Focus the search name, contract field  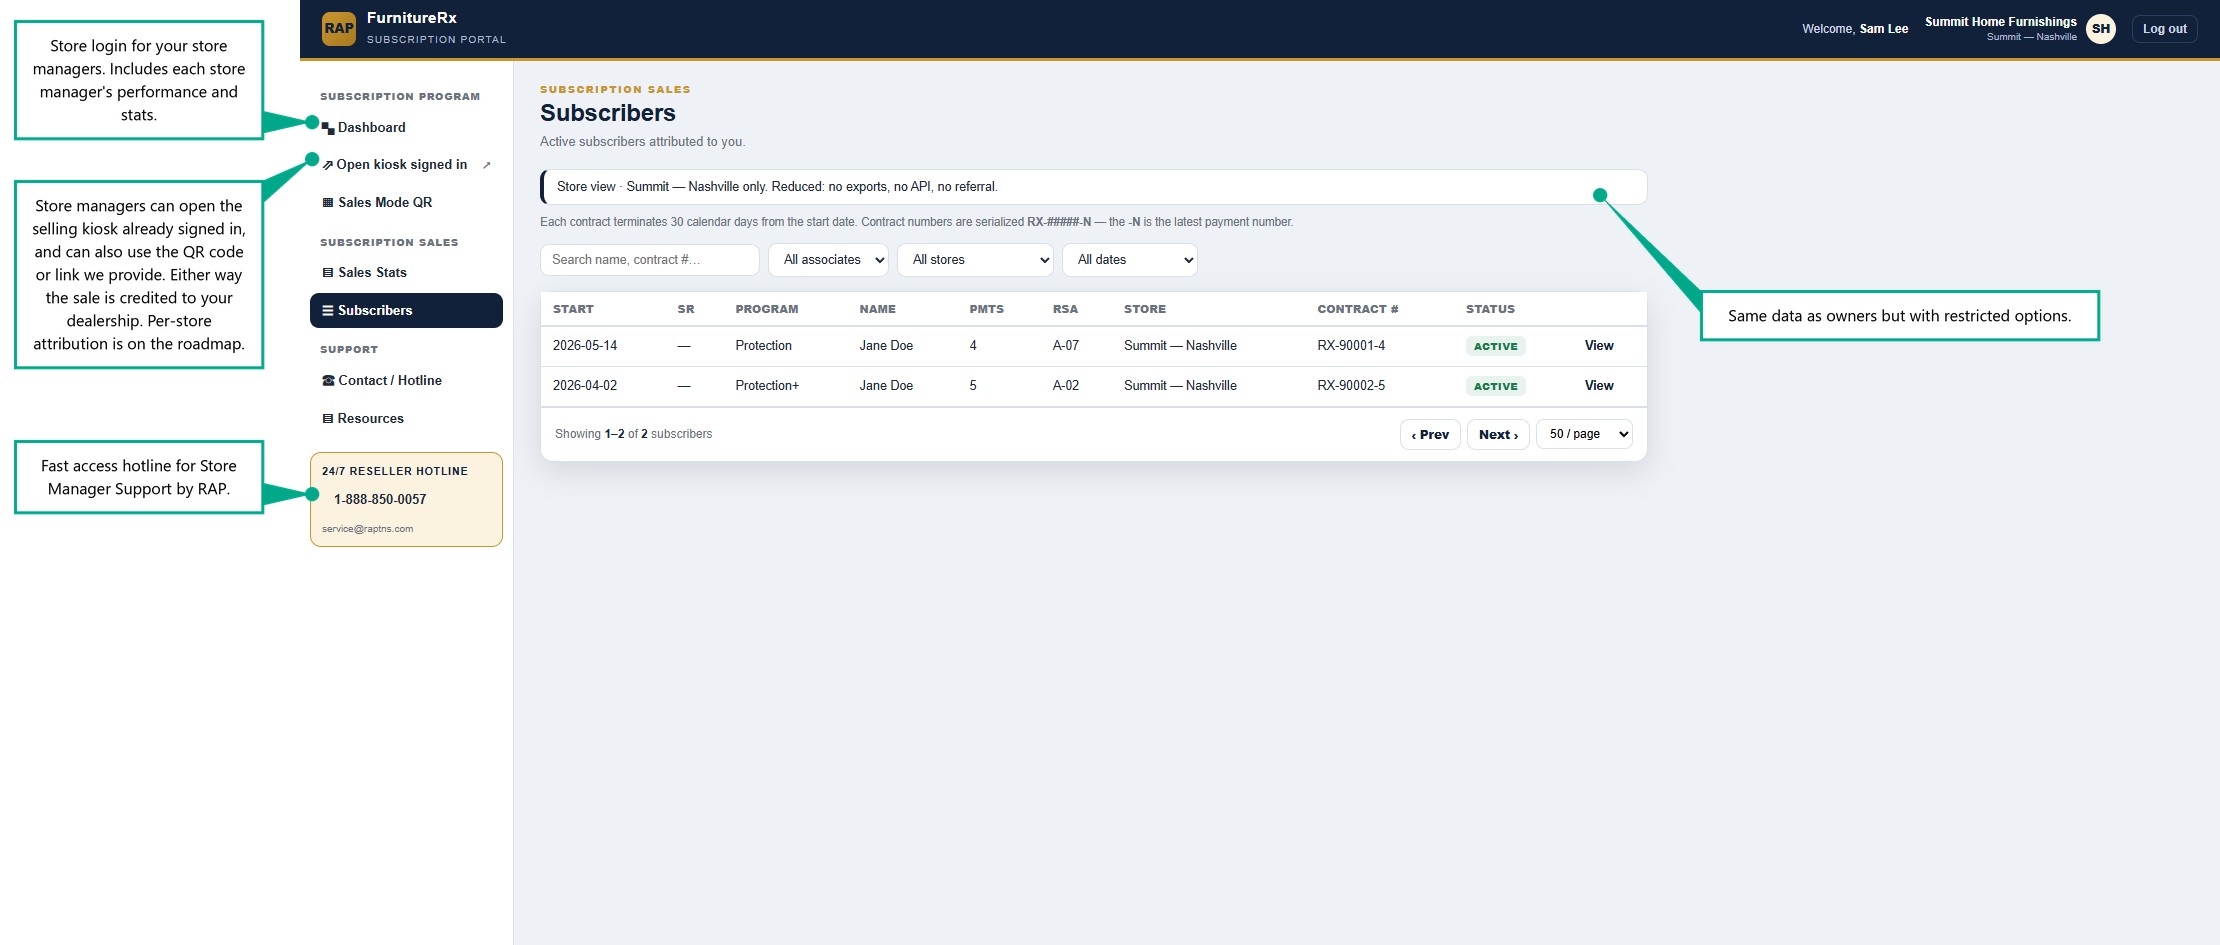pyautogui.click(x=649, y=259)
